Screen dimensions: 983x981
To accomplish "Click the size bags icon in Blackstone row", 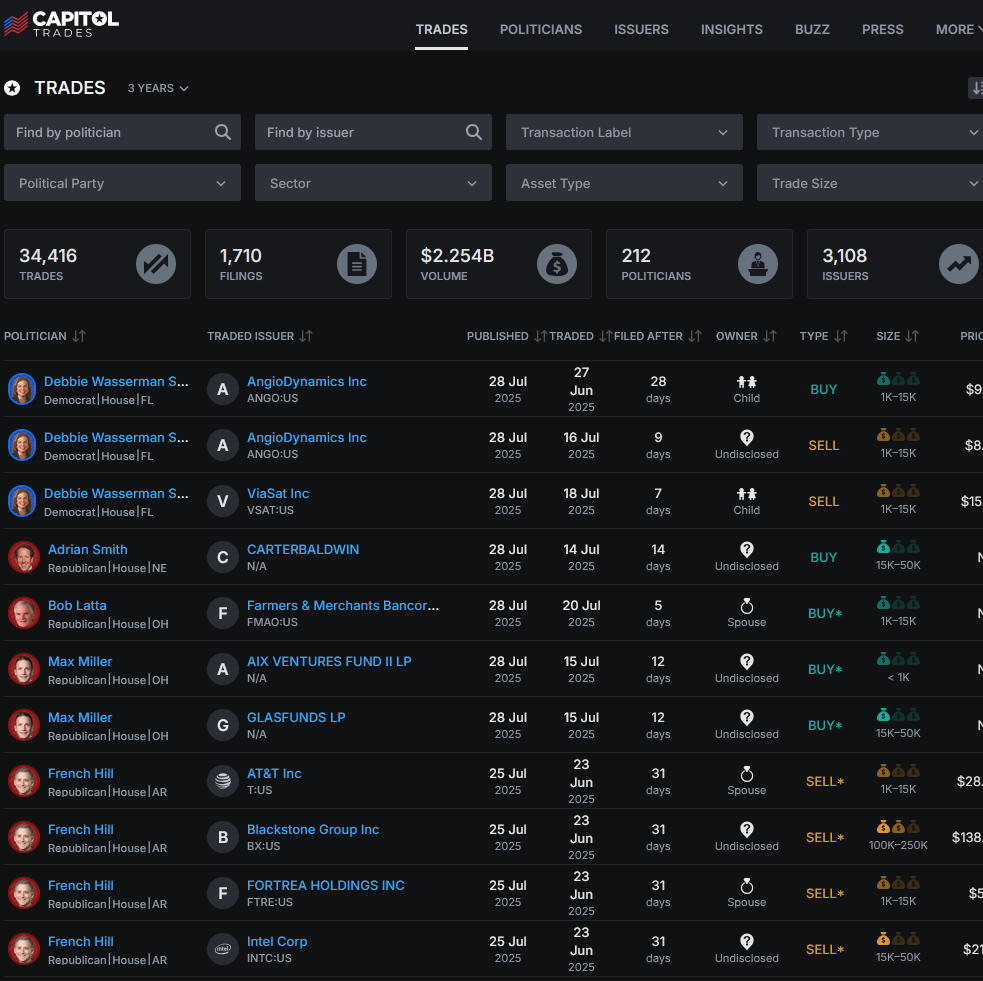I will [x=898, y=827].
